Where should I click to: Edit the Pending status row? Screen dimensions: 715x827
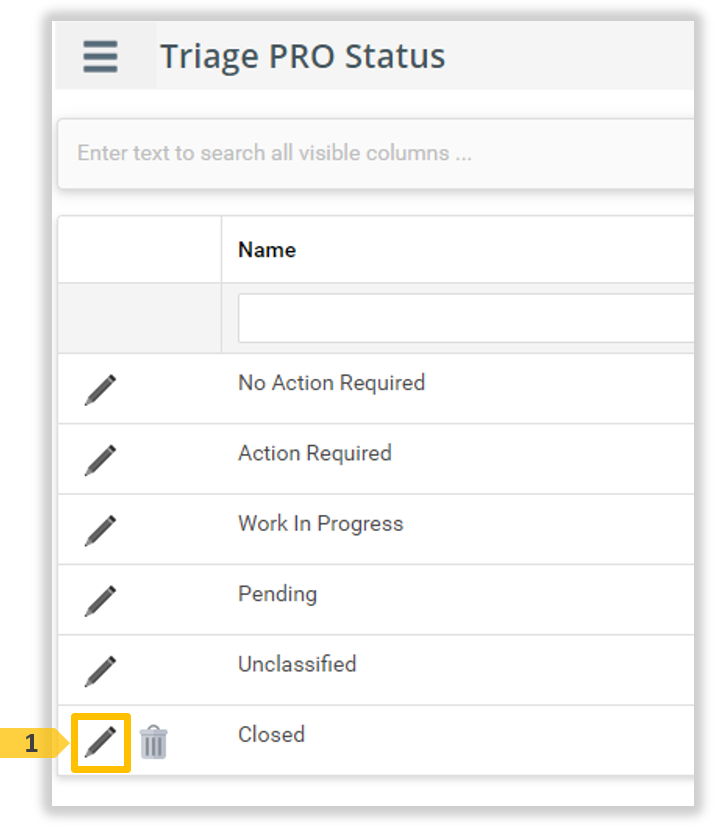100,600
